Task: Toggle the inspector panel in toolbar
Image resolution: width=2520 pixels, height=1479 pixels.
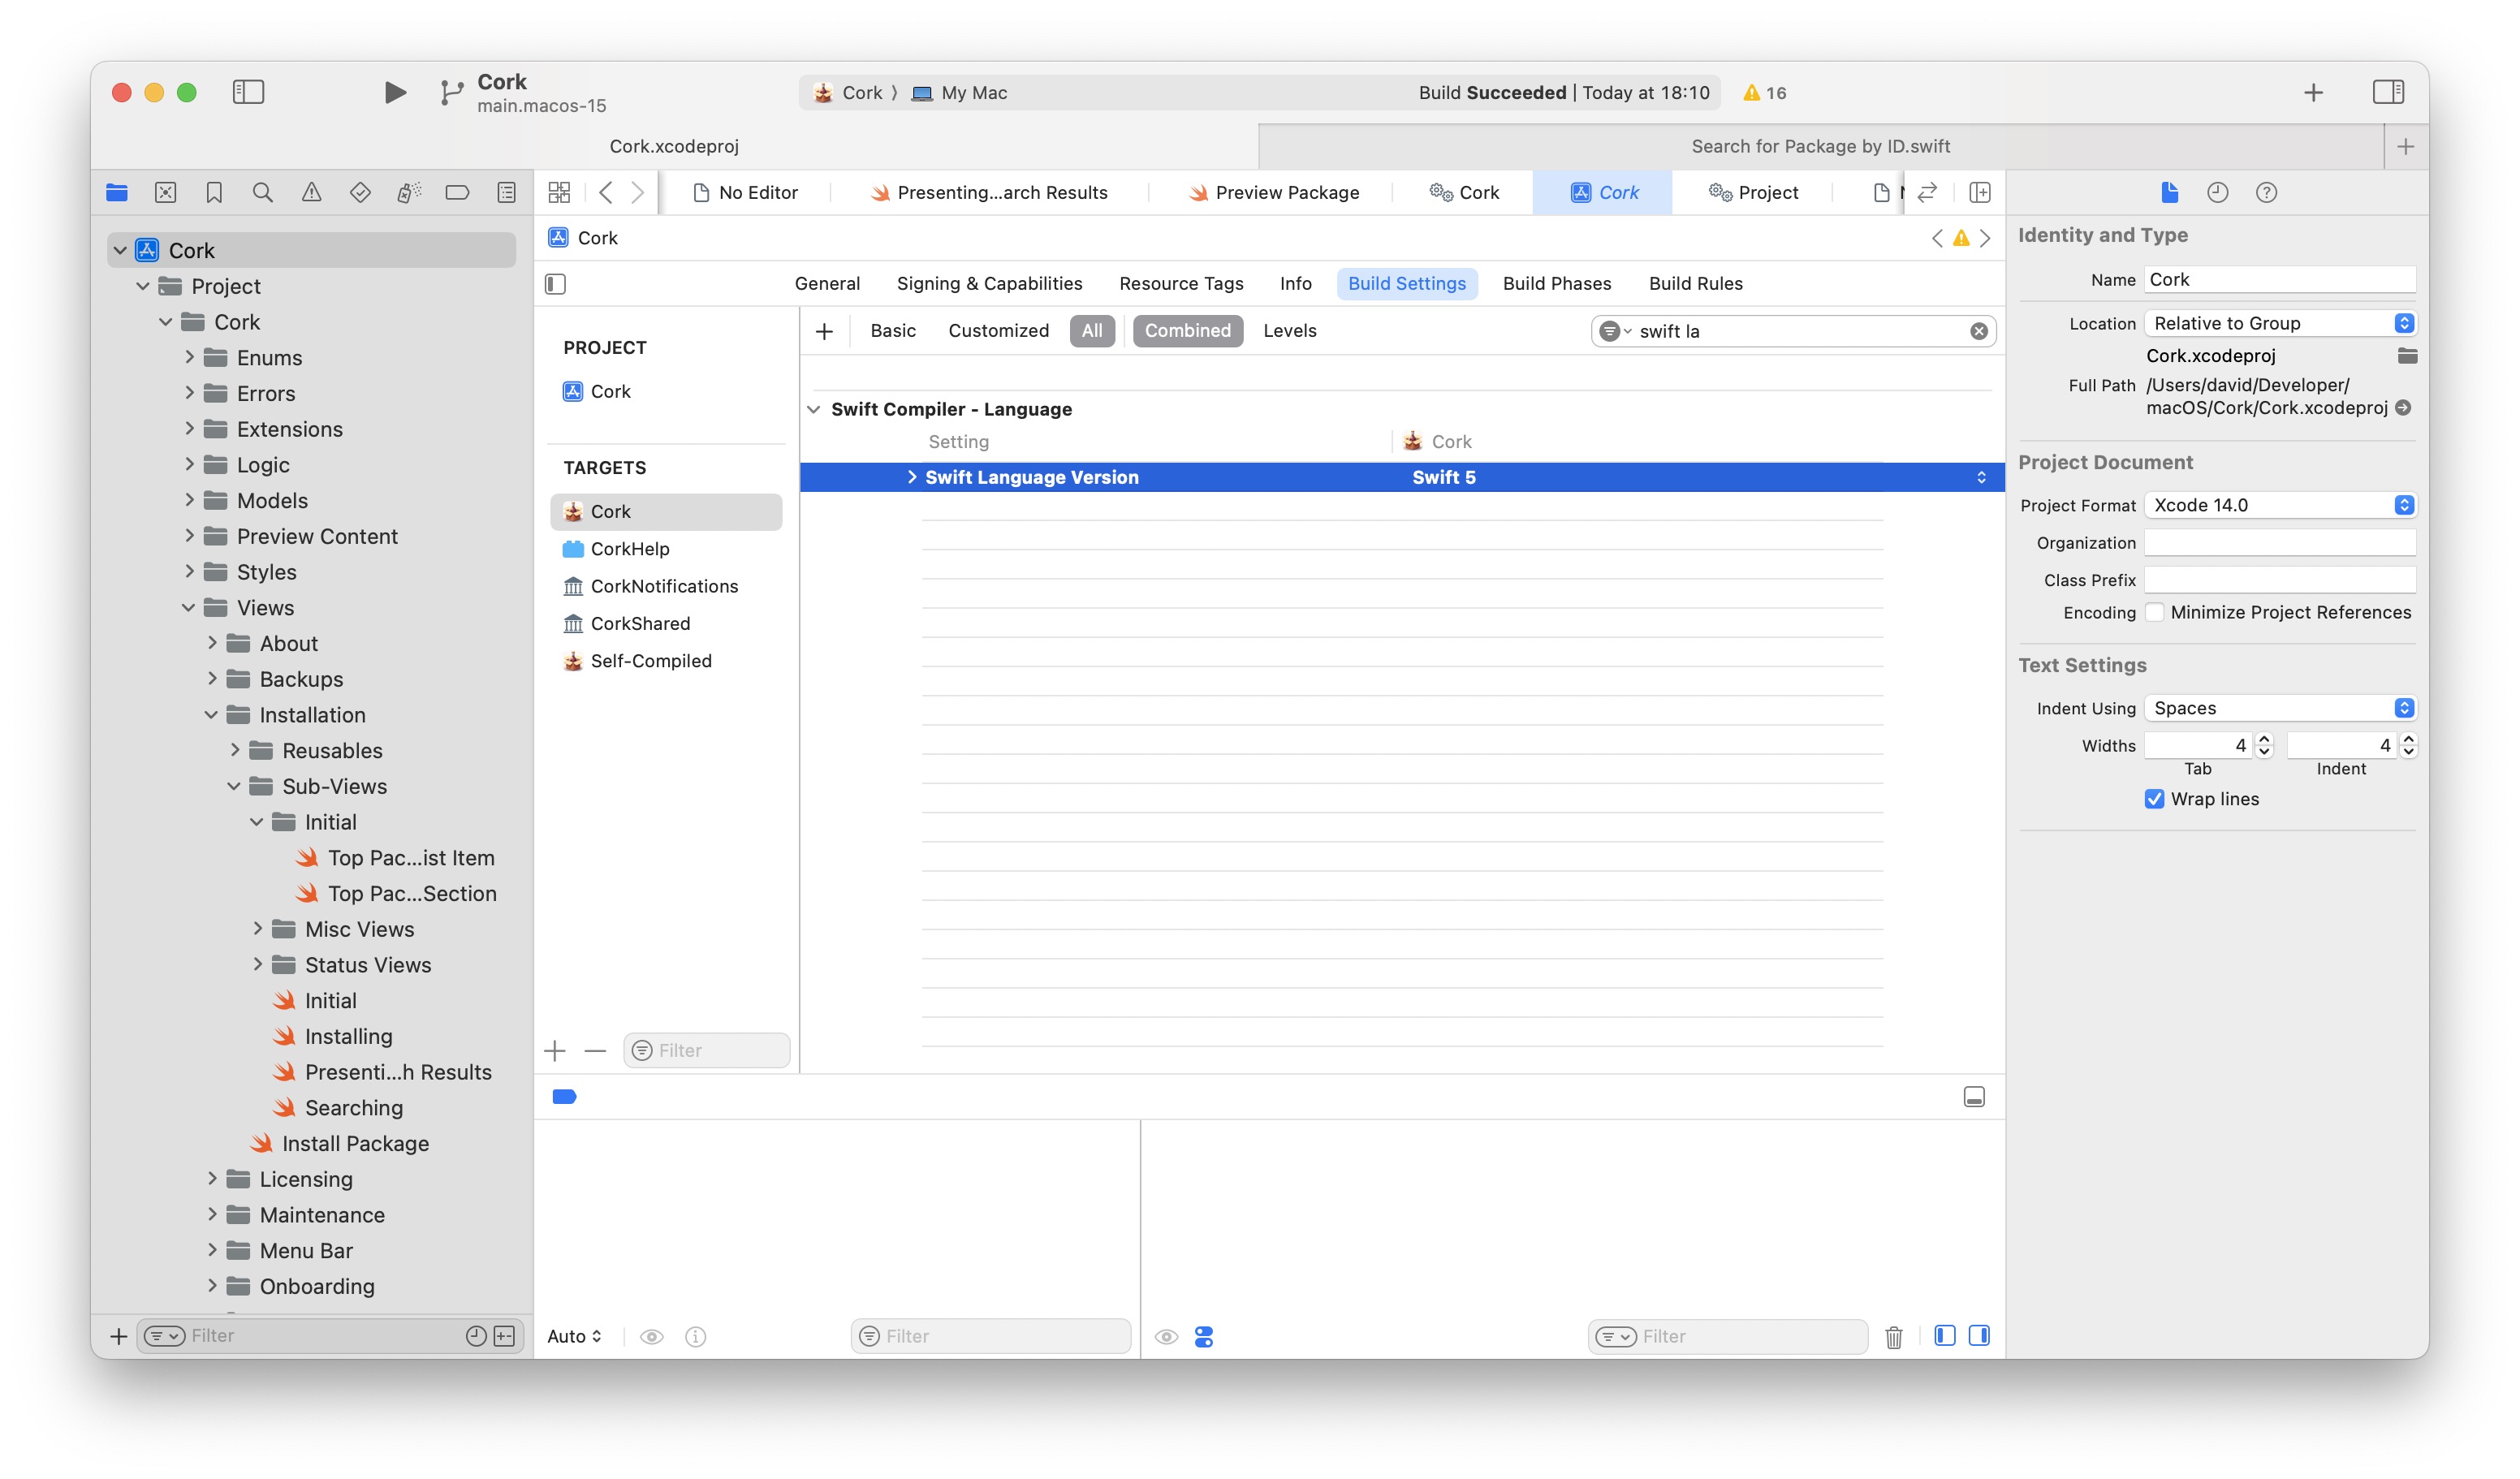Action: pyautogui.click(x=2388, y=92)
